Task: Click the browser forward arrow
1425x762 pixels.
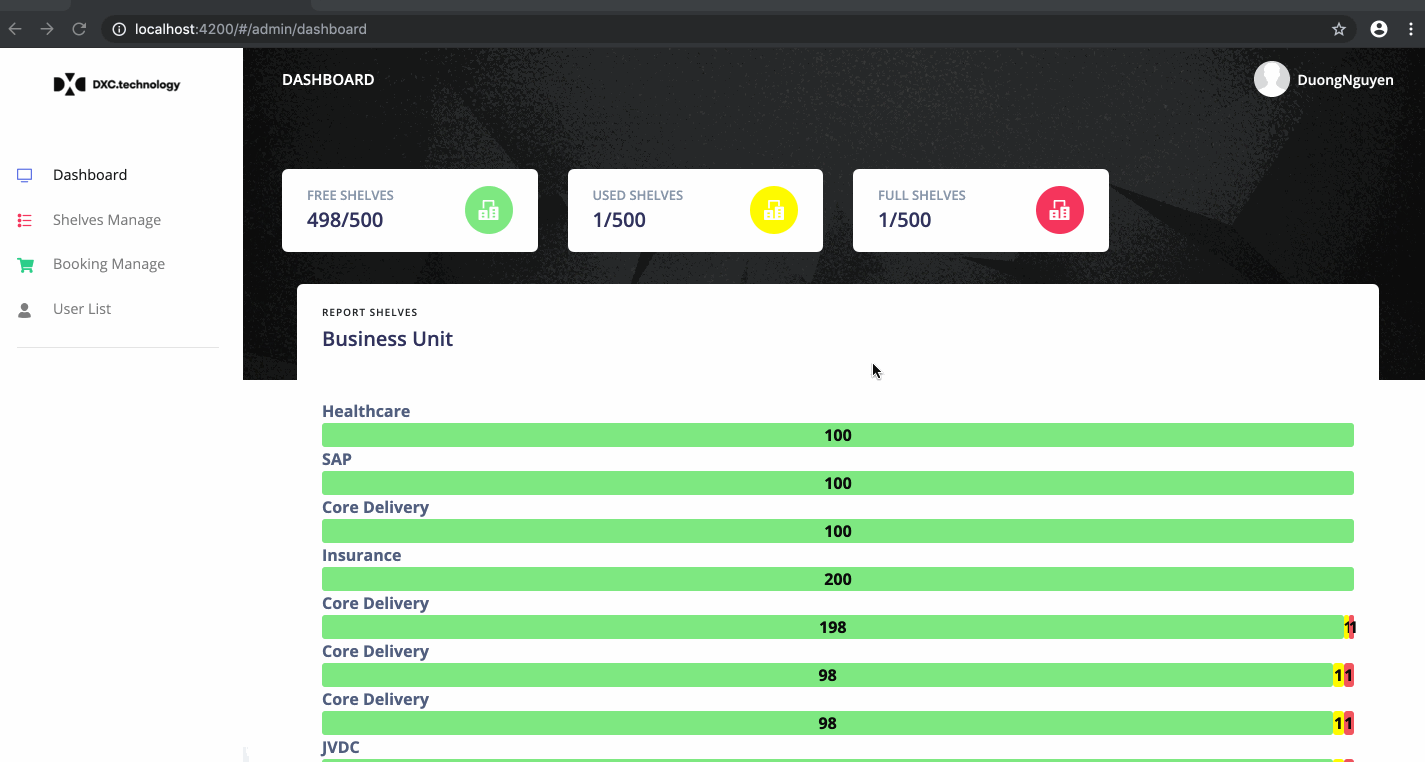Action: (x=47, y=29)
